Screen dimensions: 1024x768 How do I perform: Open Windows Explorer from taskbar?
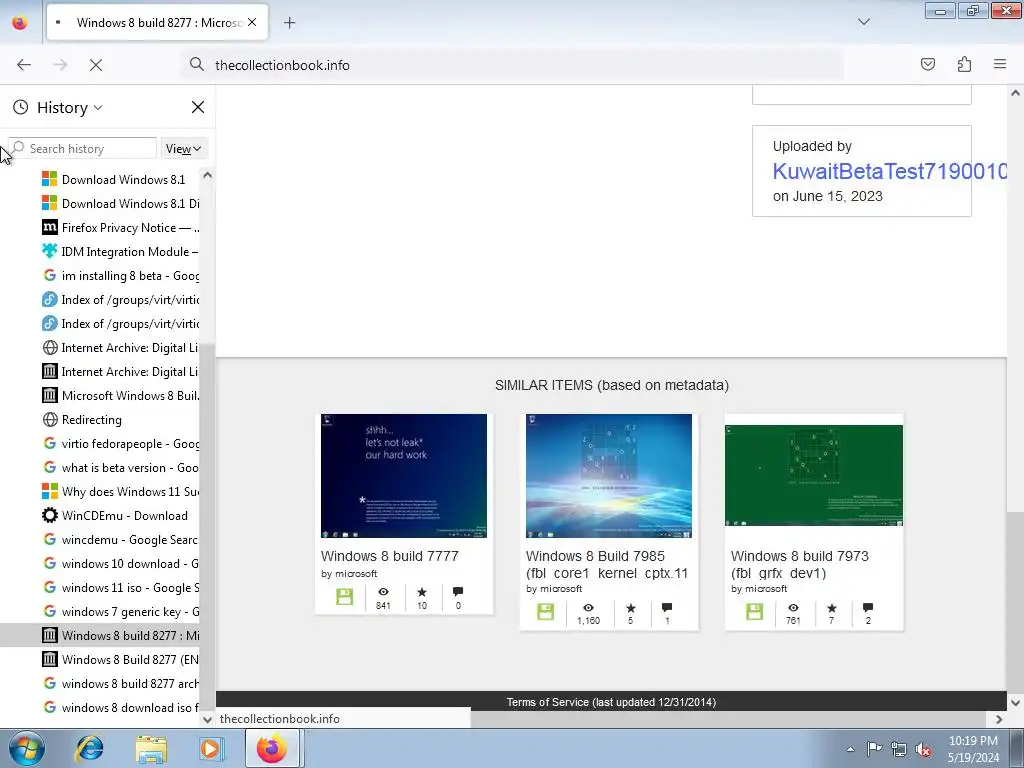(x=151, y=749)
